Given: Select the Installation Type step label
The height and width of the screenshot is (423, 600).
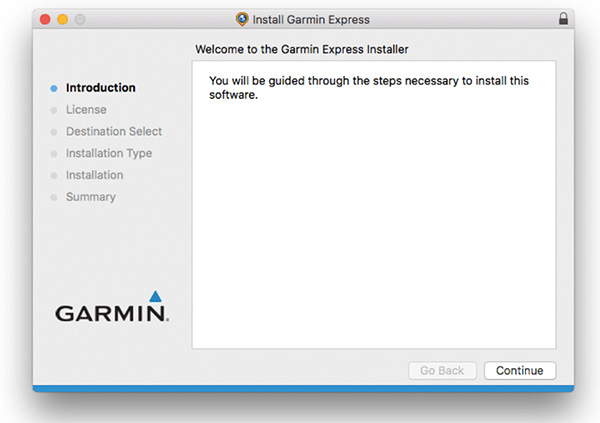Looking at the screenshot, I should coord(109,154).
